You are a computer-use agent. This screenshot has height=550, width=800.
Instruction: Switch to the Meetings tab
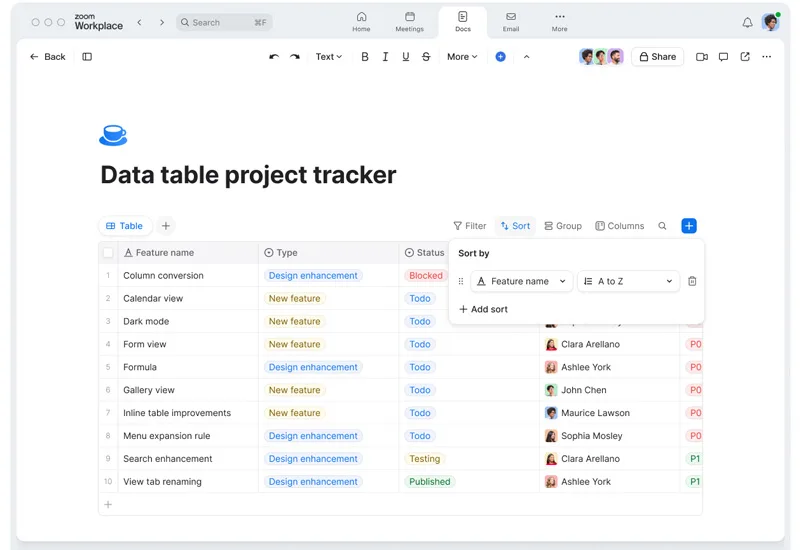click(409, 22)
